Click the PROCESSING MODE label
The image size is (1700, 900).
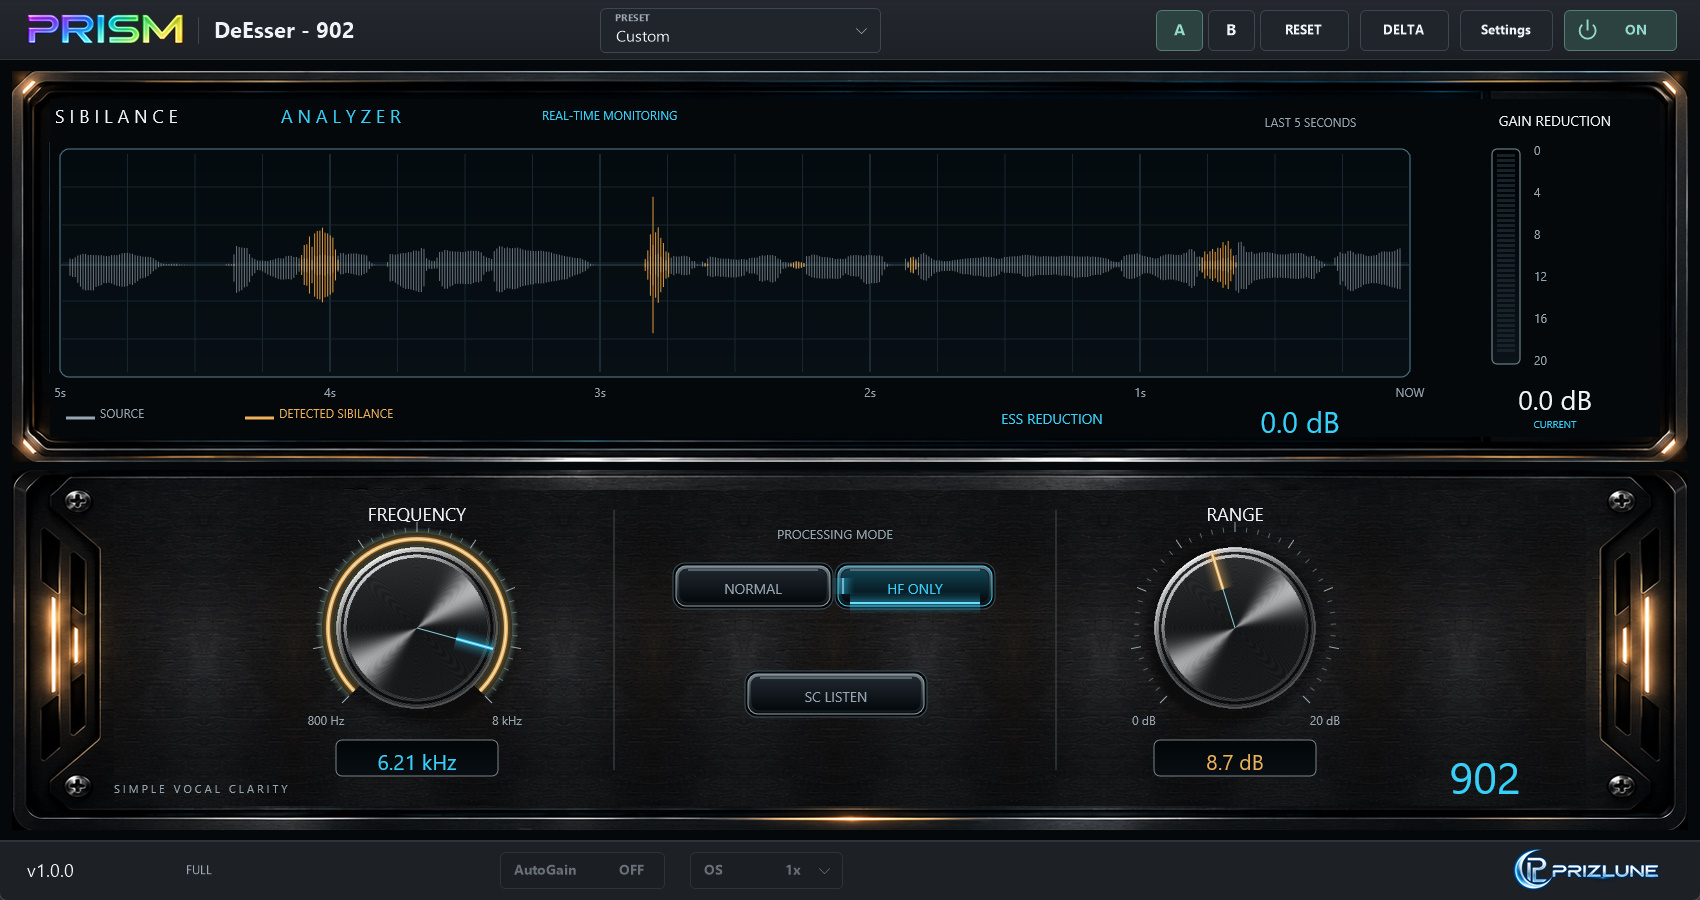click(x=835, y=535)
